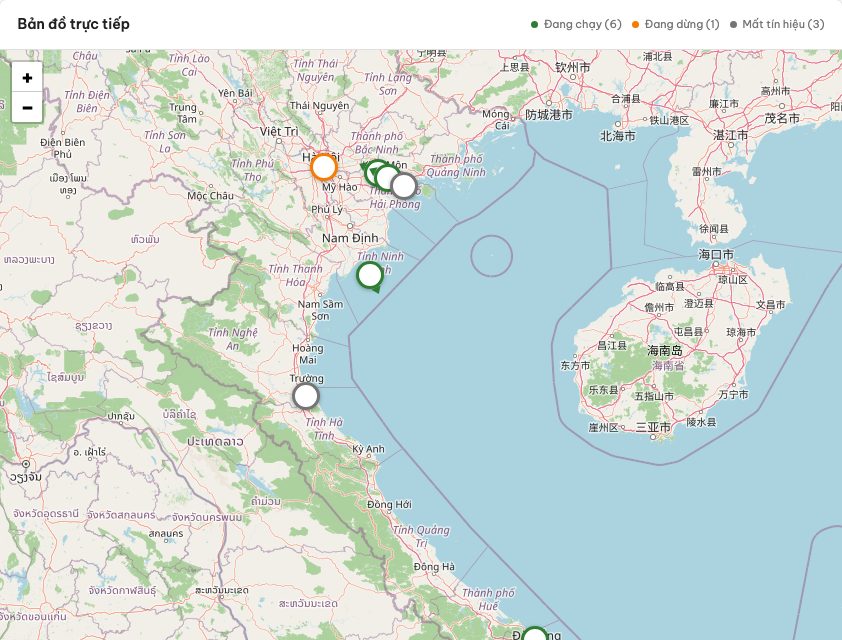Click the '海南岛' island label

665,351
